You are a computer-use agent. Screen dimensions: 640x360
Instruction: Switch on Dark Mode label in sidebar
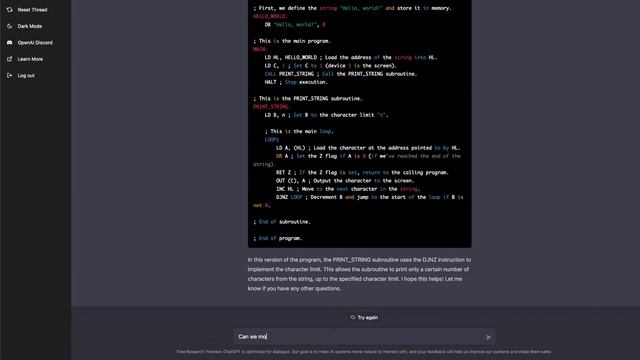pos(30,26)
